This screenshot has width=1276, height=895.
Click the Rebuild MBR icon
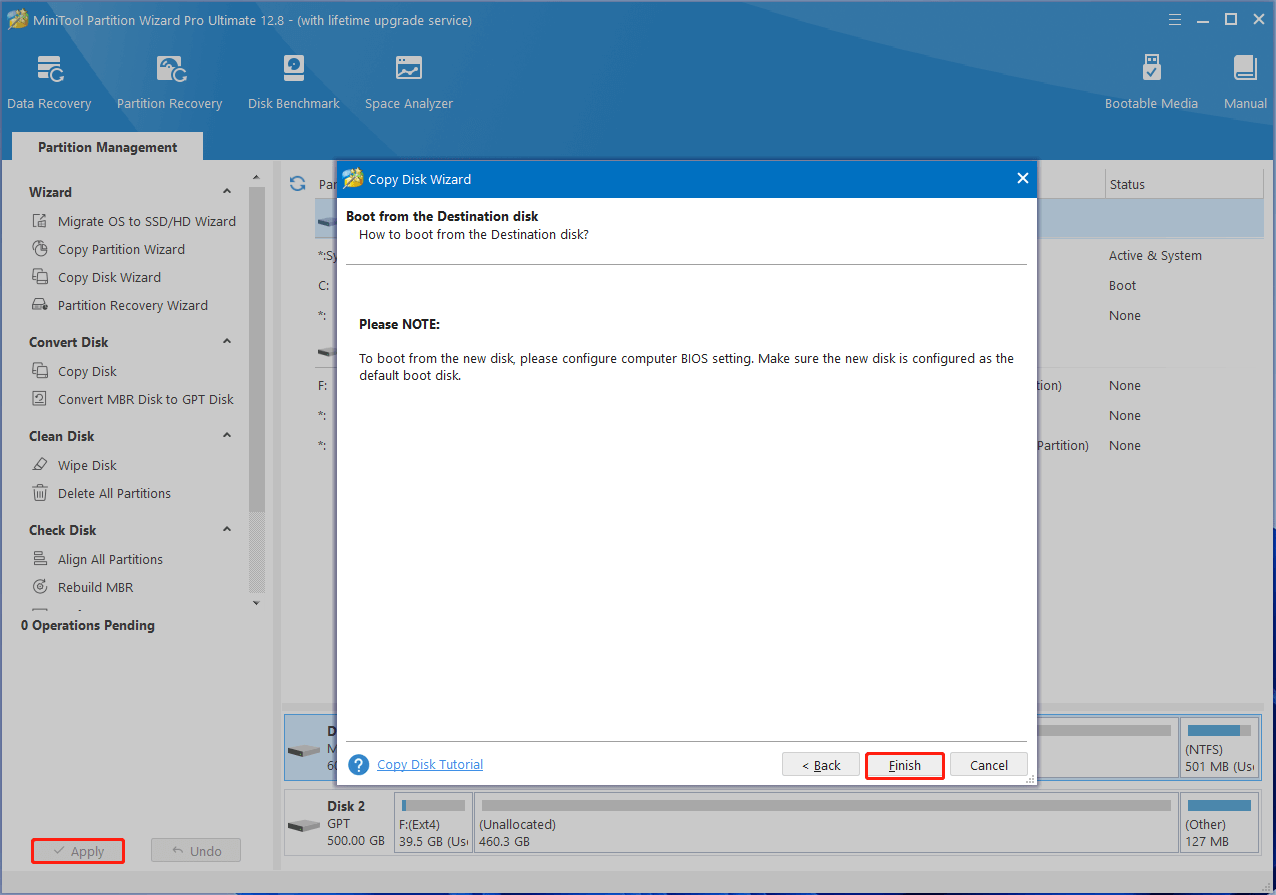40,587
